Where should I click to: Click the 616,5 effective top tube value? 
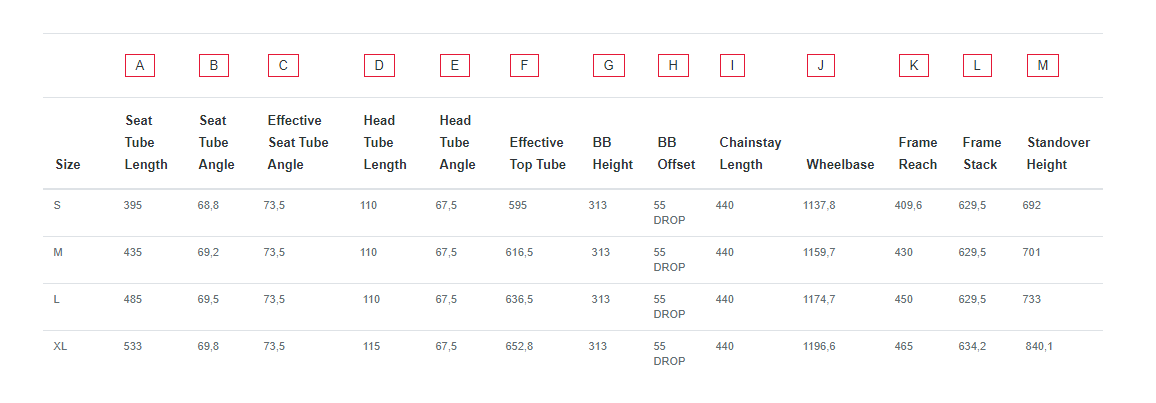519,253
